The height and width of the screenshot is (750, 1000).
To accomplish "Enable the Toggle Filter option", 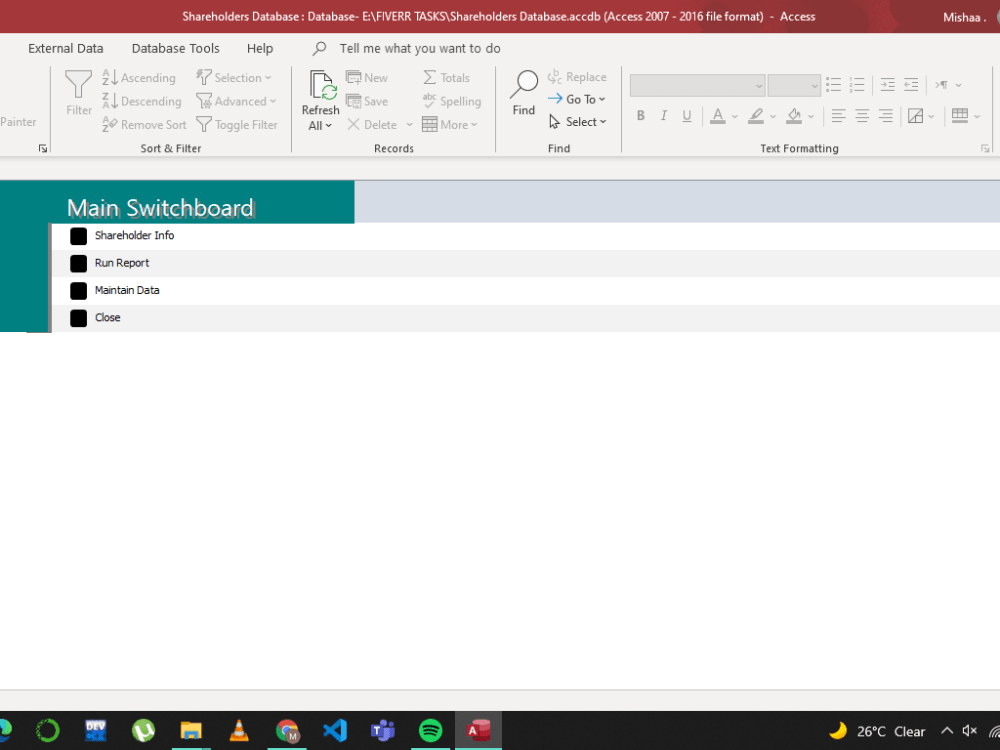I will (238, 124).
